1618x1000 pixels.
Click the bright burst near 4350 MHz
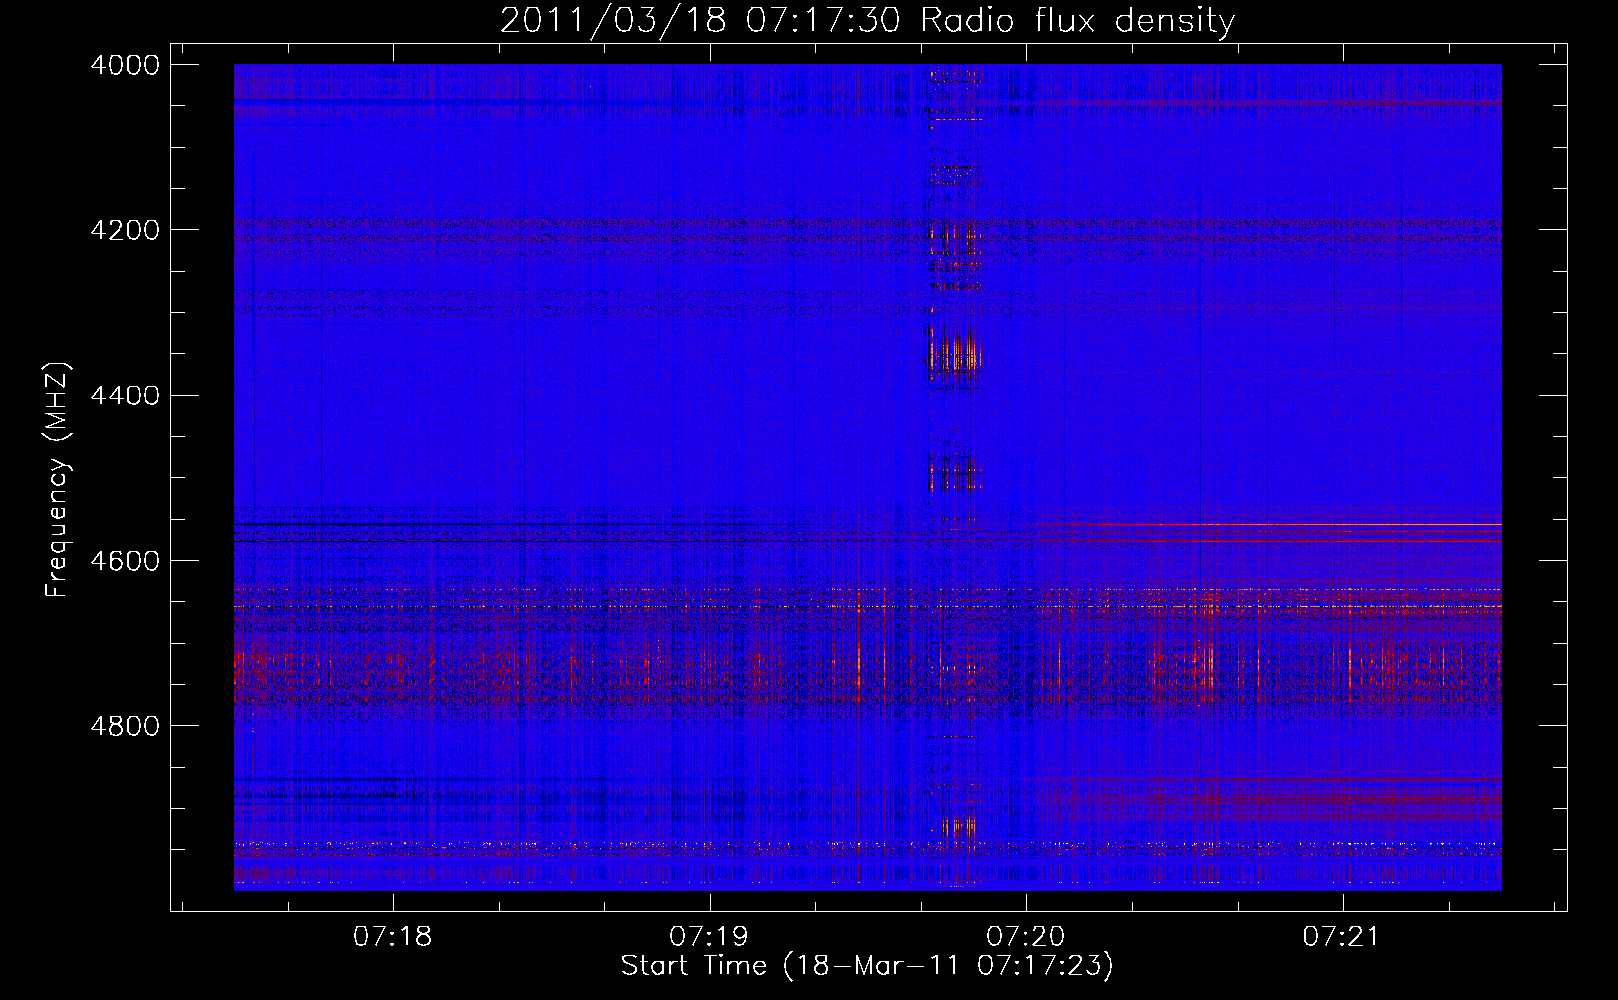tap(956, 352)
